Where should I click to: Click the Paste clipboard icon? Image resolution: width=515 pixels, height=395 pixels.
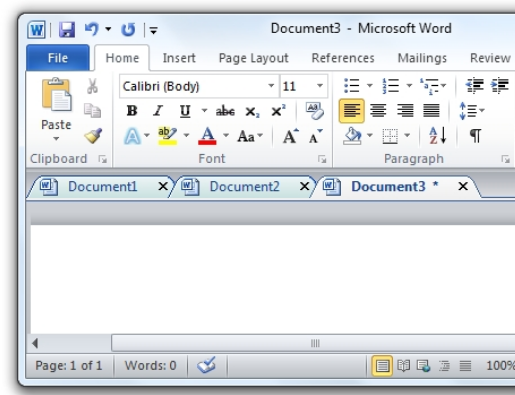click(x=56, y=95)
